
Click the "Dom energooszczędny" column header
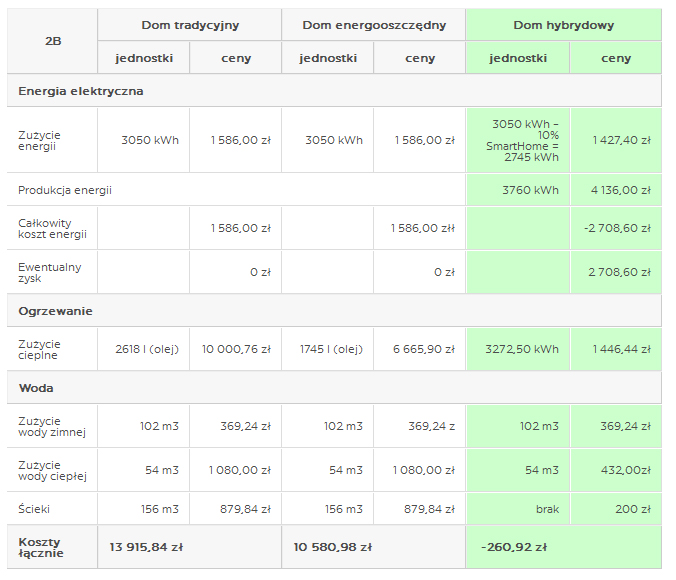click(x=373, y=25)
